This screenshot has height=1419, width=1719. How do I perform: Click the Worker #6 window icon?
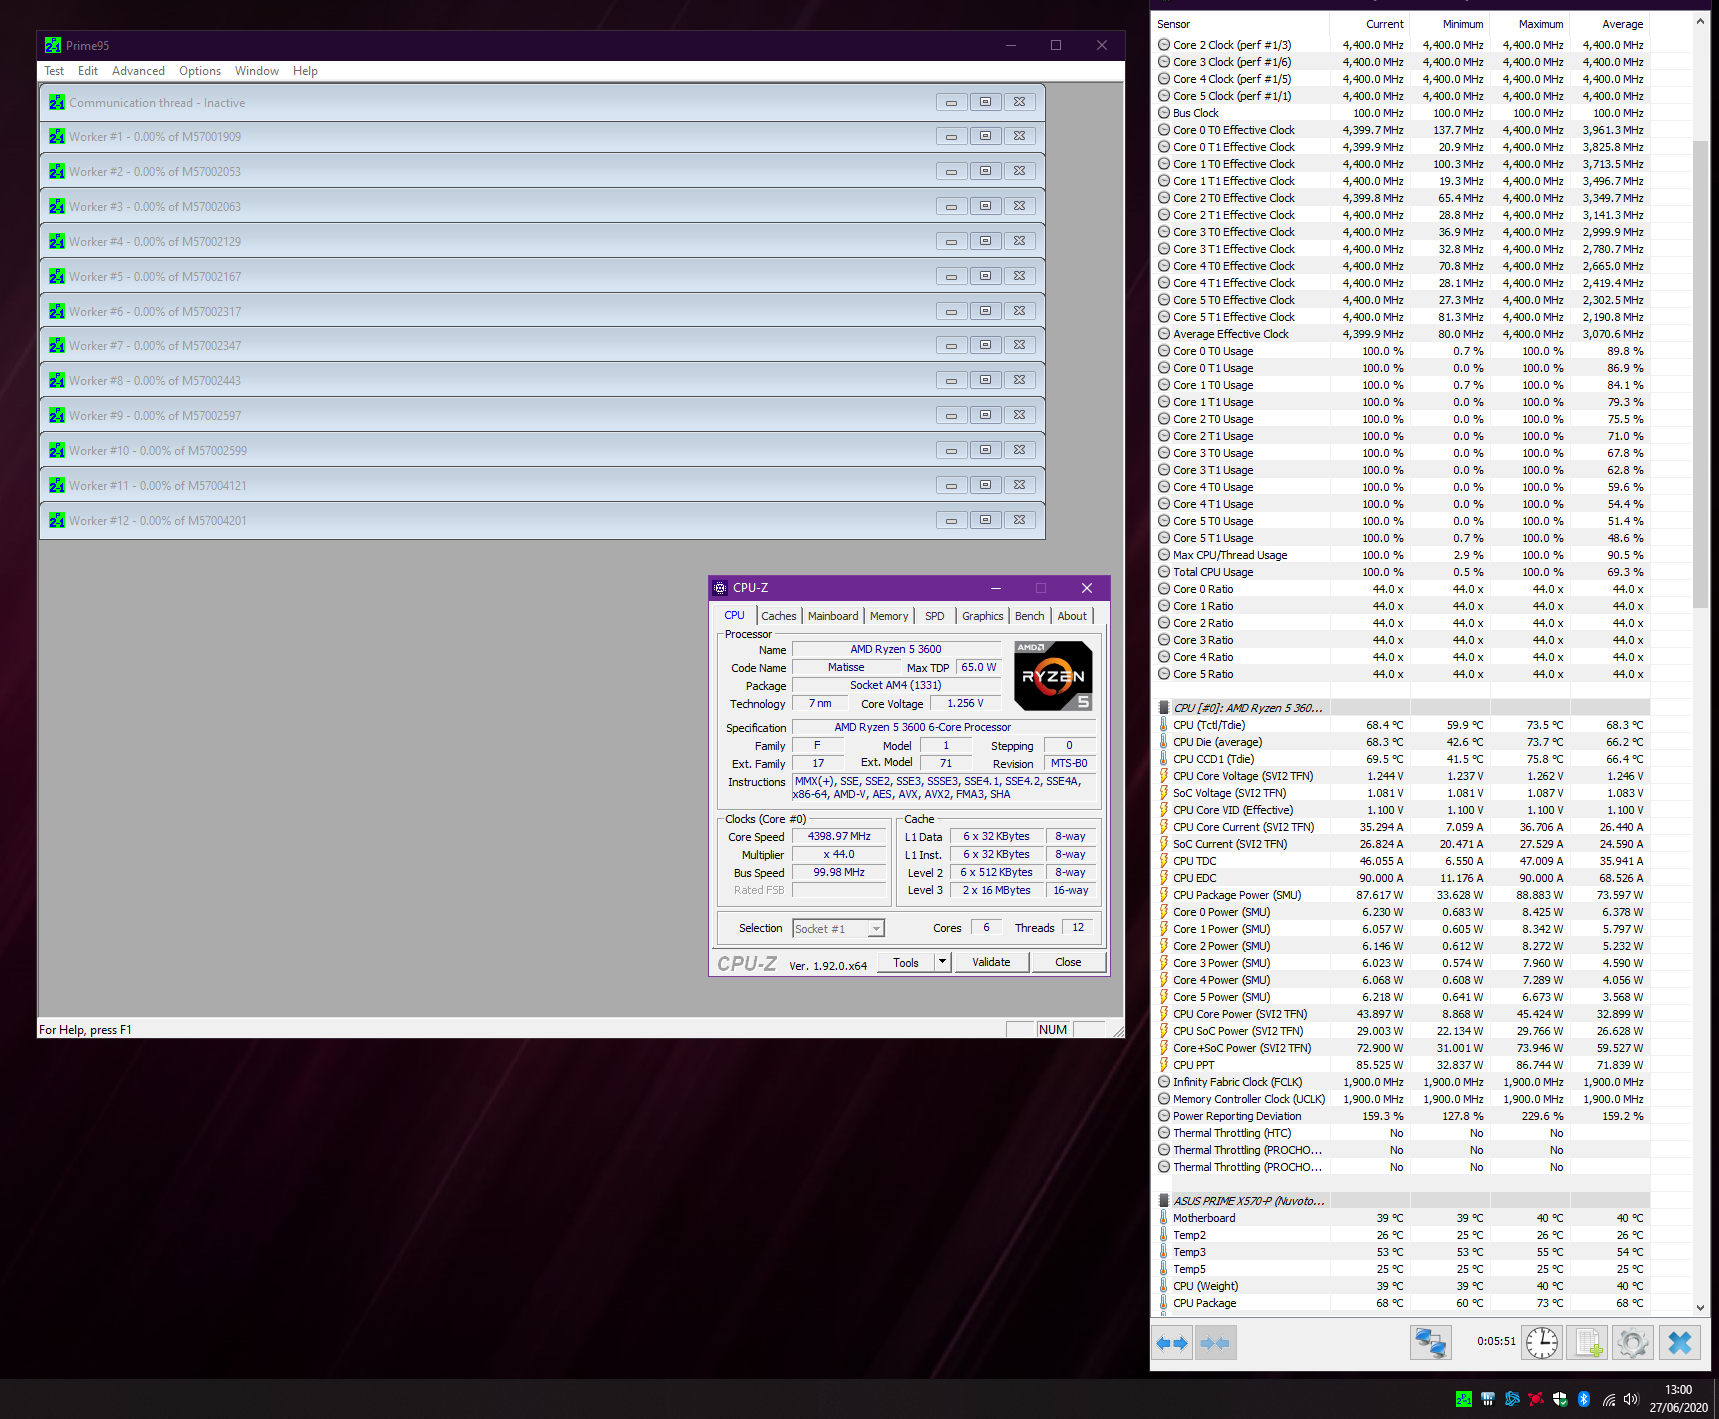(57, 311)
